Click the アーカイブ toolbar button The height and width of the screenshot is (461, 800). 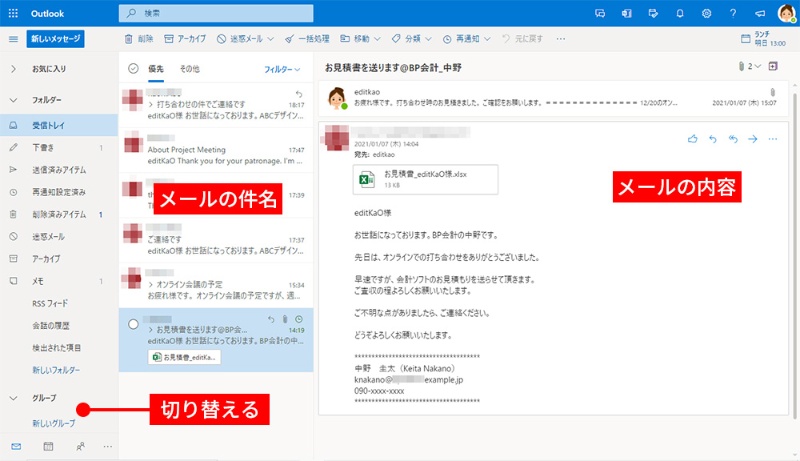click(185, 39)
